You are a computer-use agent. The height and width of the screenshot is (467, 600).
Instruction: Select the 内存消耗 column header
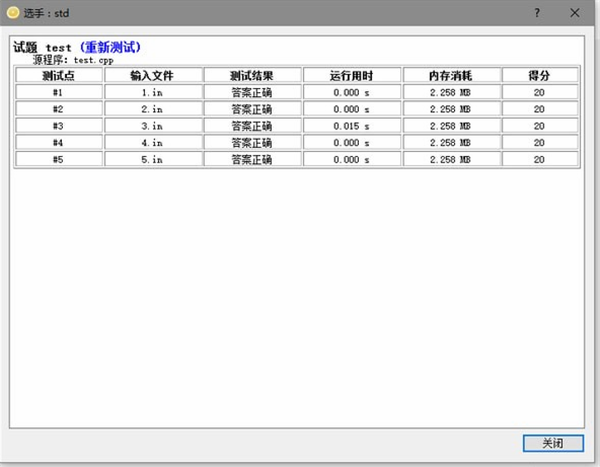[452, 75]
